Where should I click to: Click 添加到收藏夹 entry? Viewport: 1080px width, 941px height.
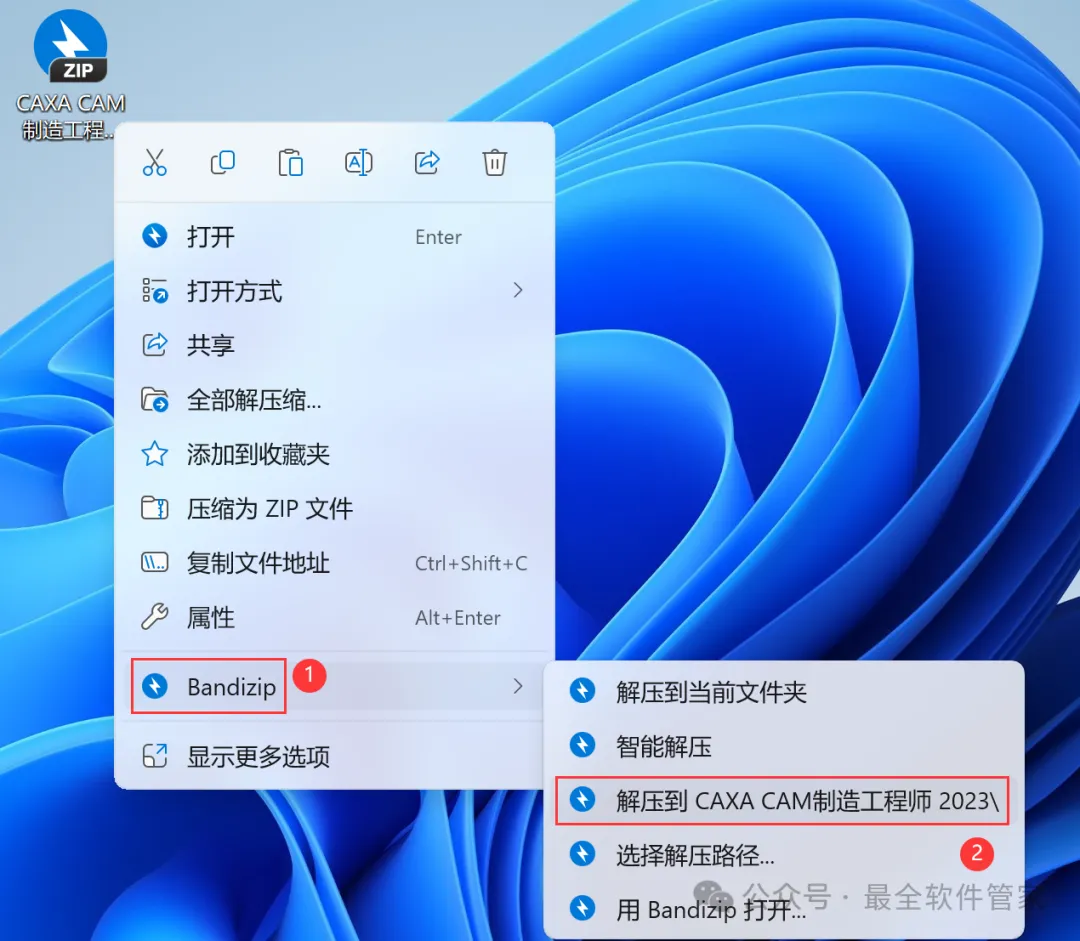pyautogui.click(x=334, y=454)
